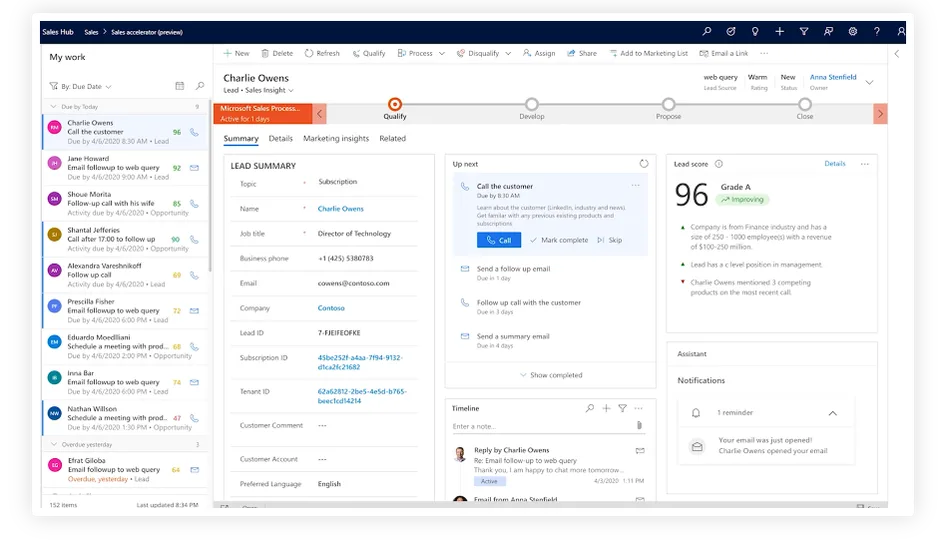The image size is (946, 550).
Task: Open Sales accelerator (preview) breadcrumb
Action: tap(147, 32)
